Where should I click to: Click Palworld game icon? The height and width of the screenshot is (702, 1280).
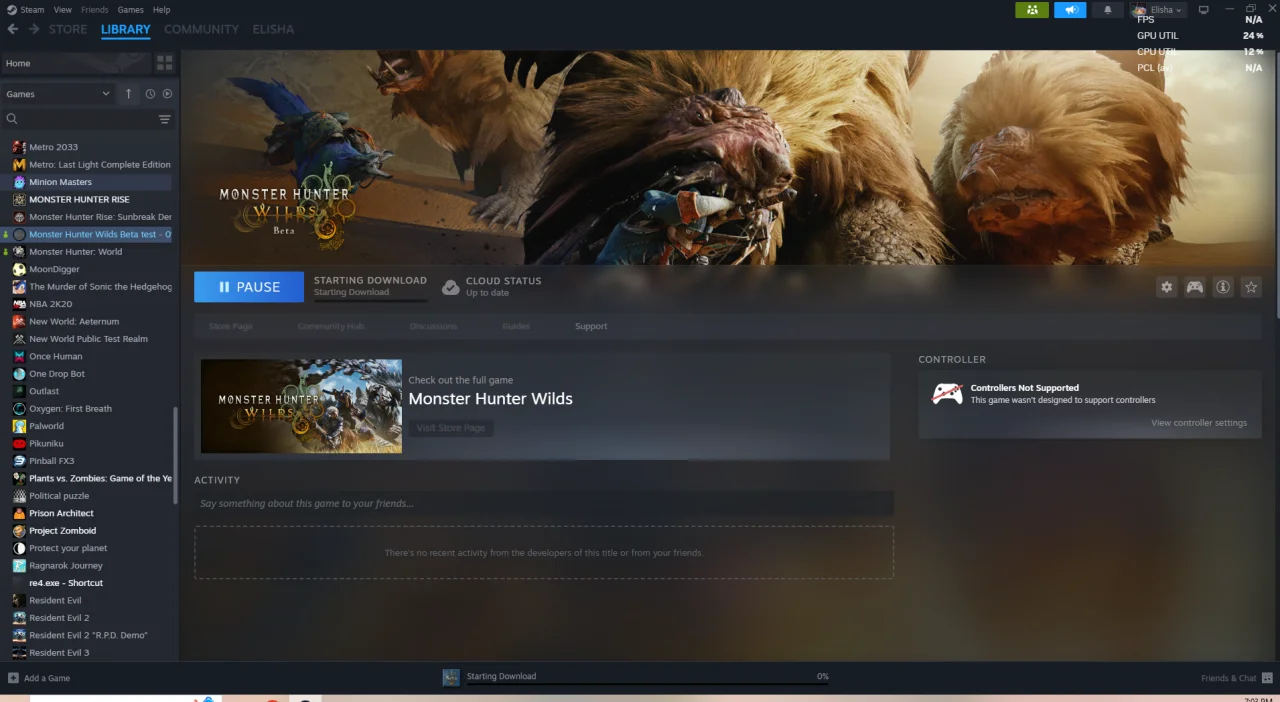tap(19, 426)
